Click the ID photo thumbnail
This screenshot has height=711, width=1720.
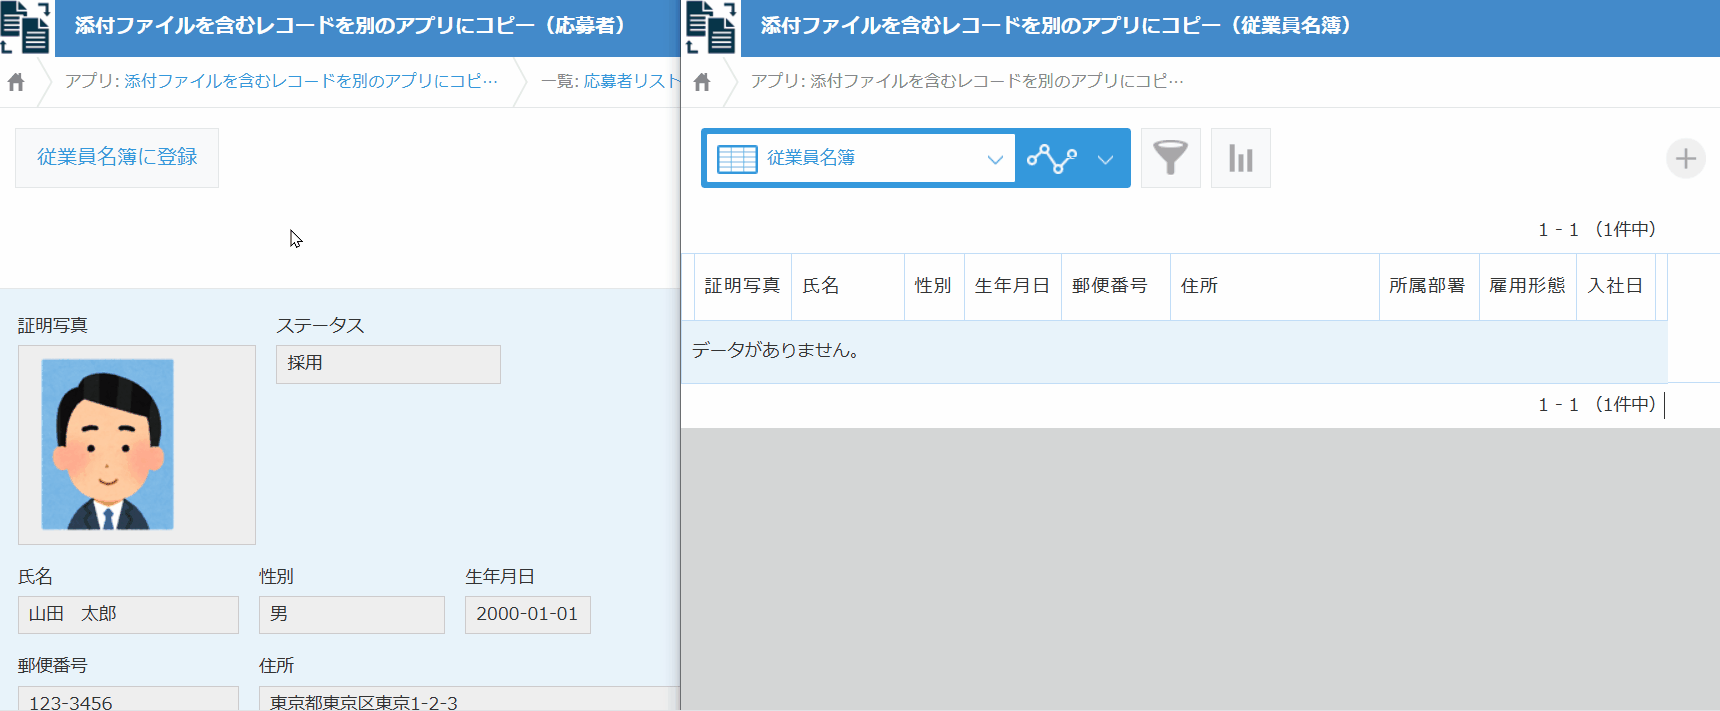click(x=108, y=444)
